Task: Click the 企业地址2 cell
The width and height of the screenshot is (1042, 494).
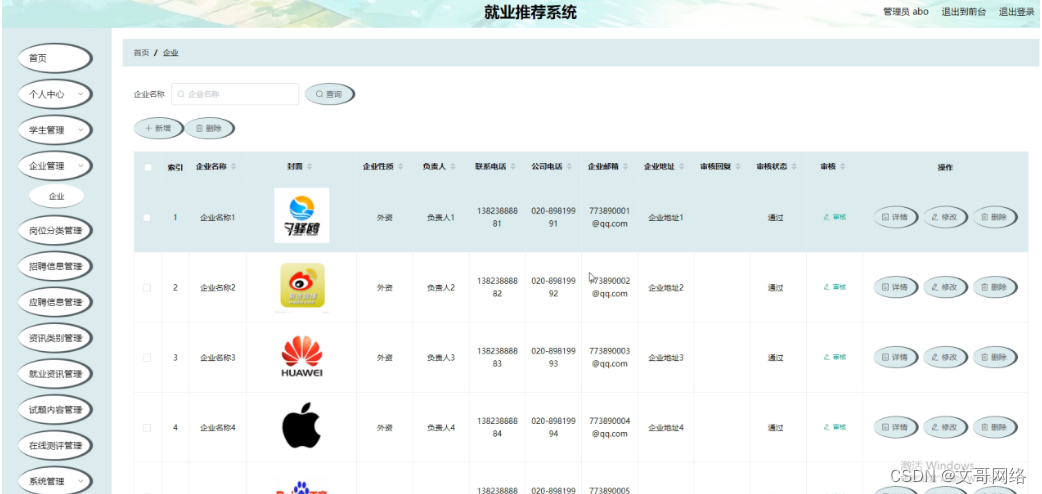Action: click(x=666, y=288)
